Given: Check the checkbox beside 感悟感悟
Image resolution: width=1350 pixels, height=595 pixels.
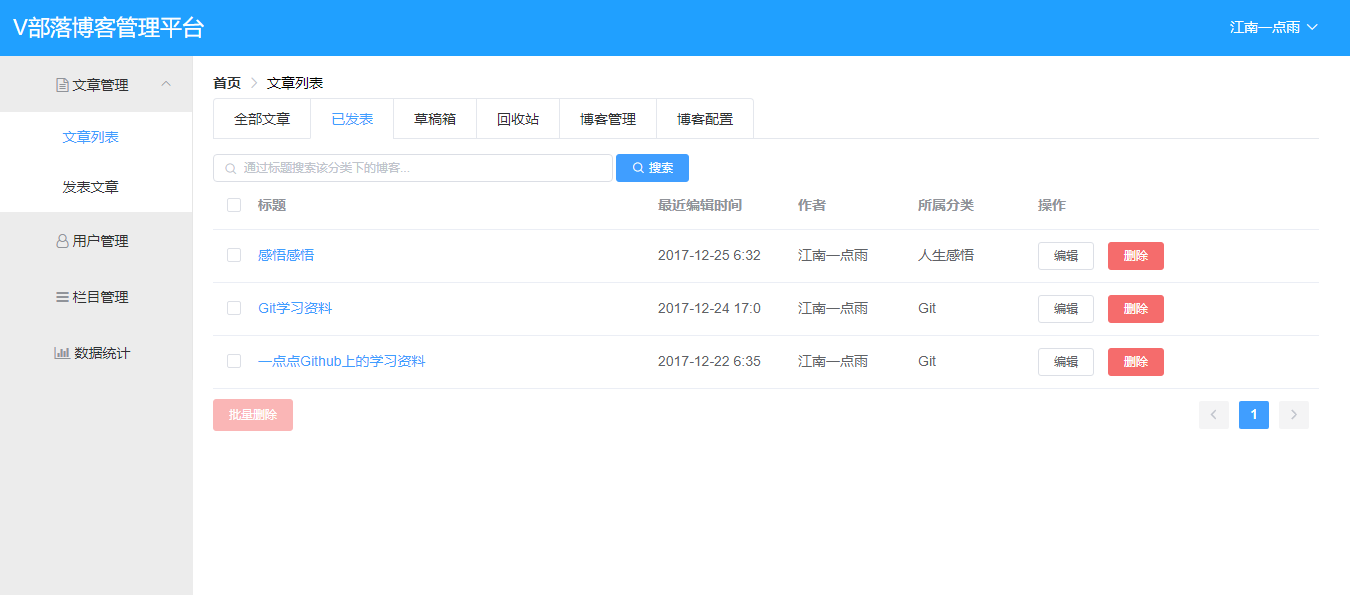Looking at the screenshot, I should 233,255.
